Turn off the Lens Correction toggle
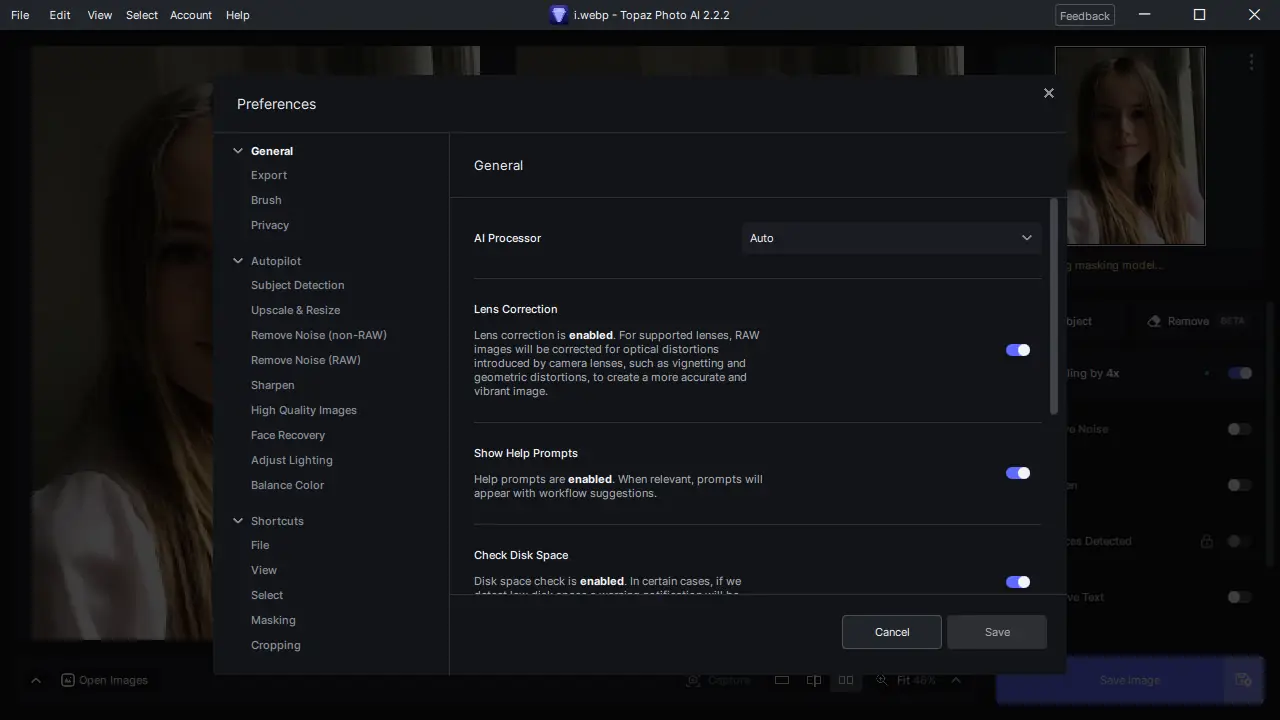1280x720 pixels. pos(1018,350)
